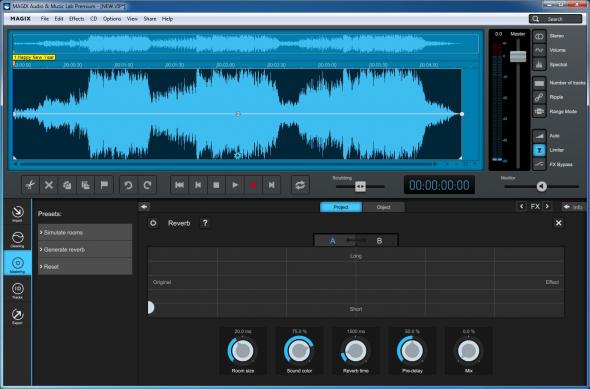
Task: Click the Pre-delay knob
Action: 412,351
